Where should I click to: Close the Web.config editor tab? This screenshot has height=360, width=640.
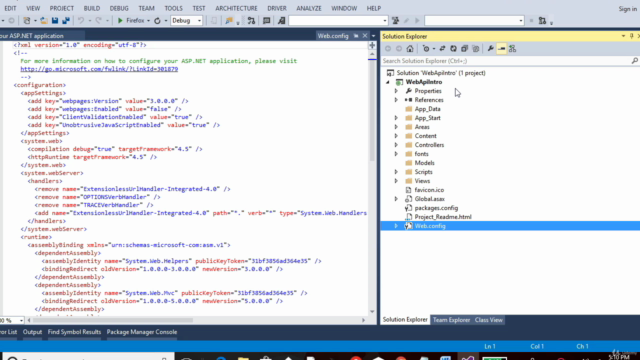pyautogui.click(x=365, y=36)
